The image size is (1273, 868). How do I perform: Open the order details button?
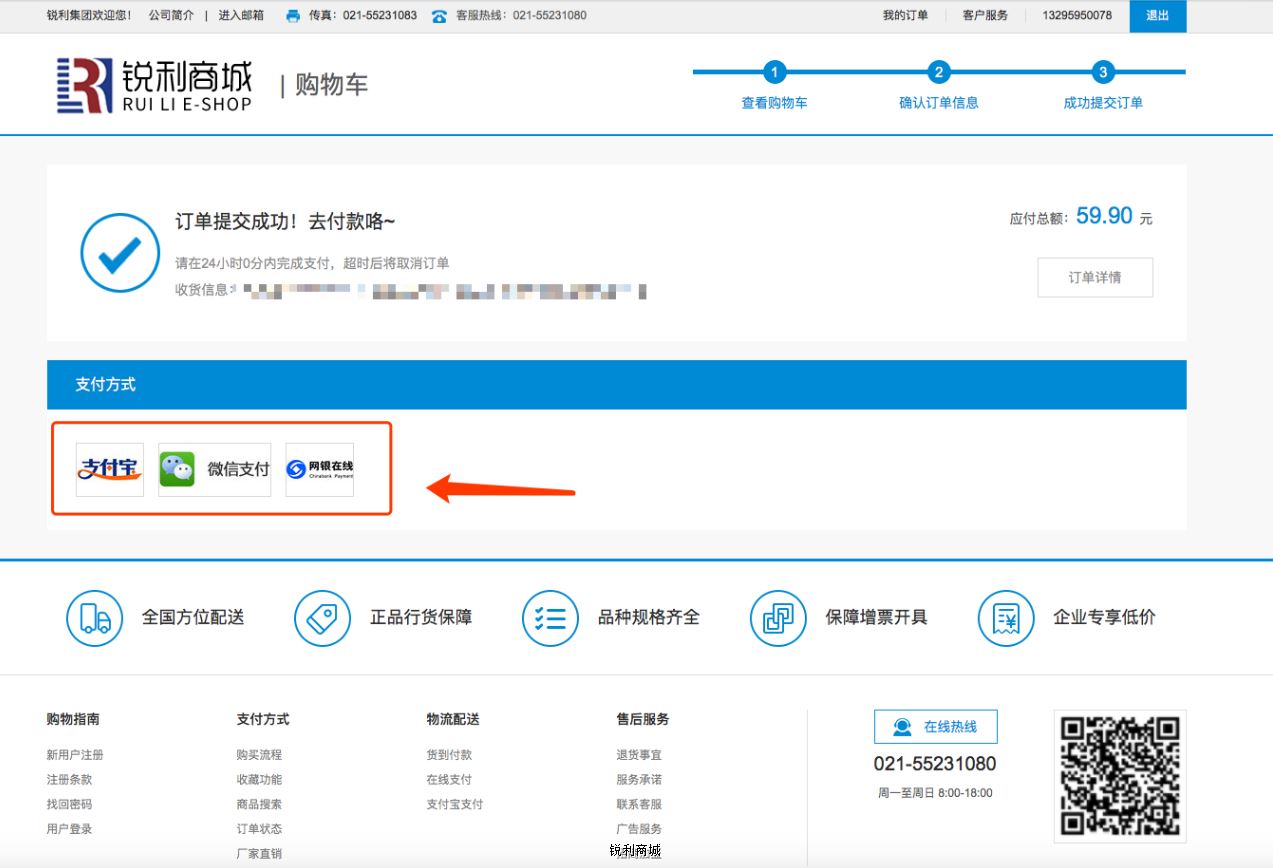click(x=1095, y=278)
